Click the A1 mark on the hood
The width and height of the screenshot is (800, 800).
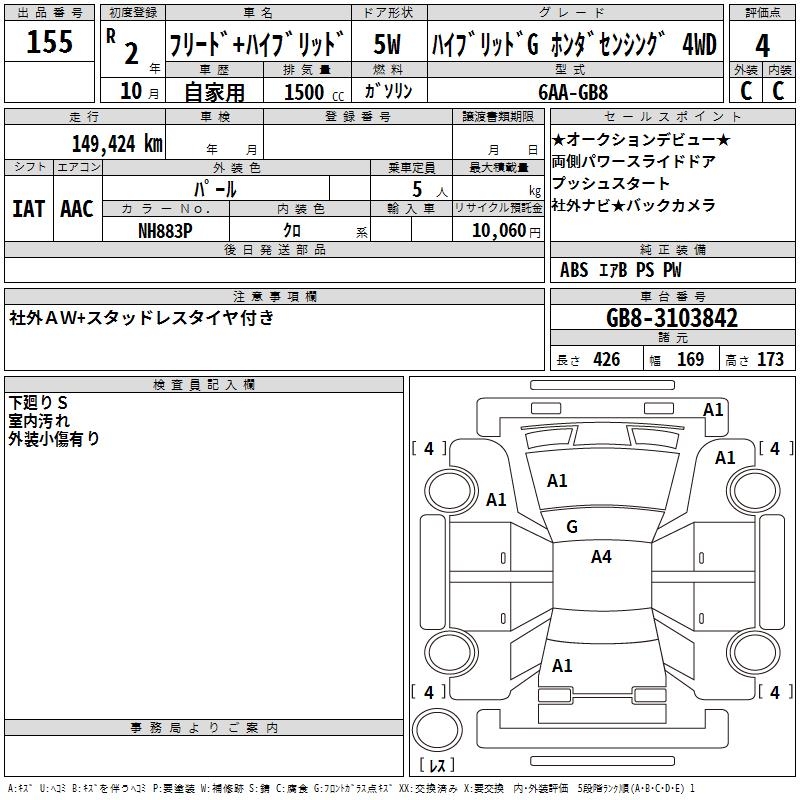coord(557,481)
